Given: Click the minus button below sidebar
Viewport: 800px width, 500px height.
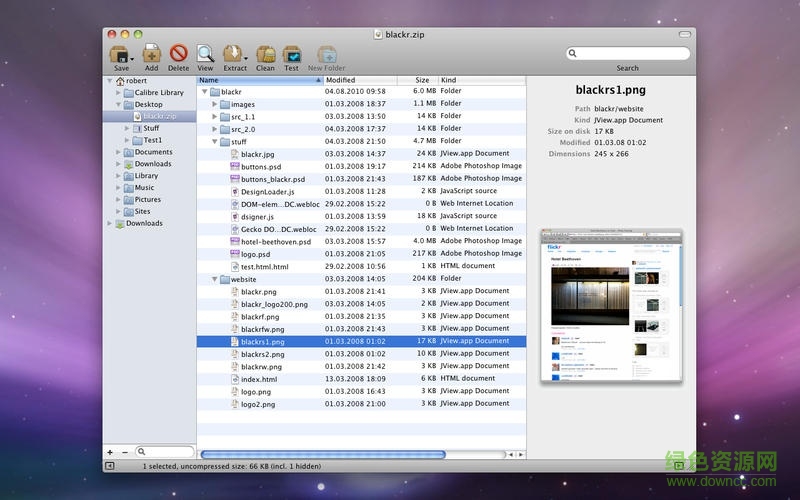Looking at the screenshot, I should click(125, 452).
